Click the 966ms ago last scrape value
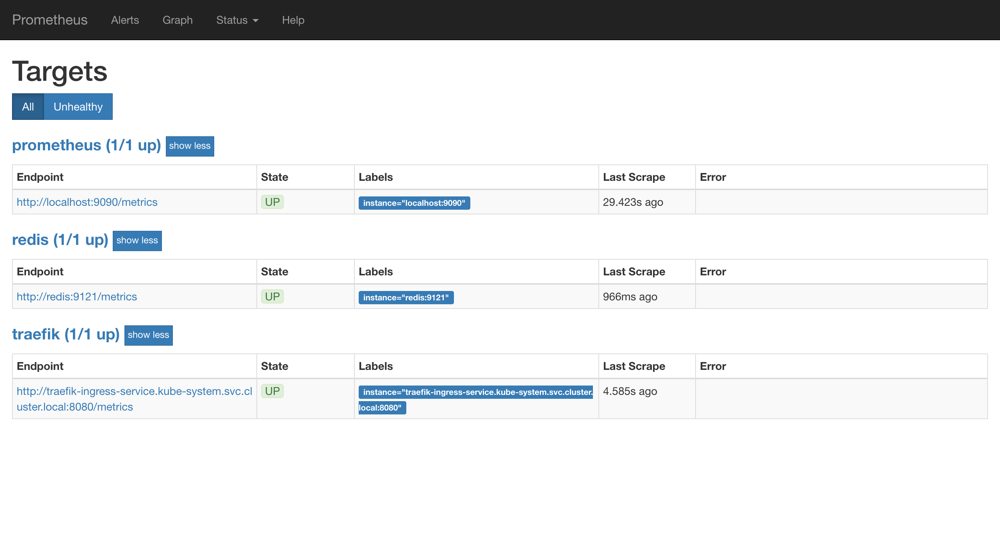 coord(630,297)
